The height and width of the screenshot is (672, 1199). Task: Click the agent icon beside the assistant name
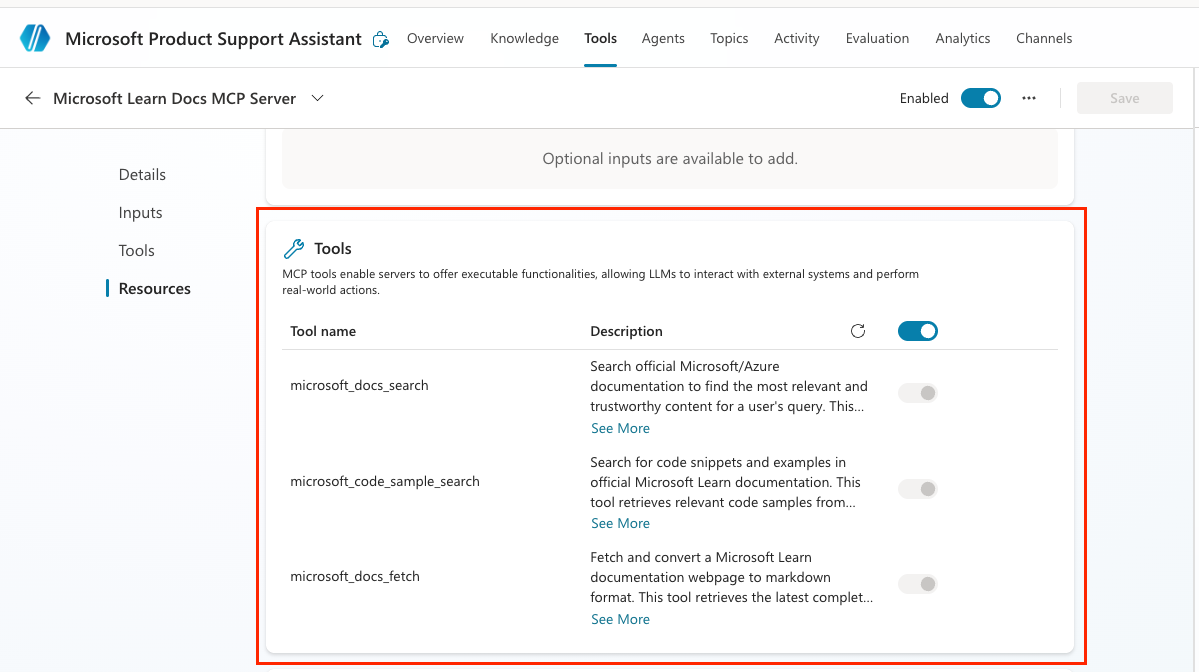click(x=380, y=39)
